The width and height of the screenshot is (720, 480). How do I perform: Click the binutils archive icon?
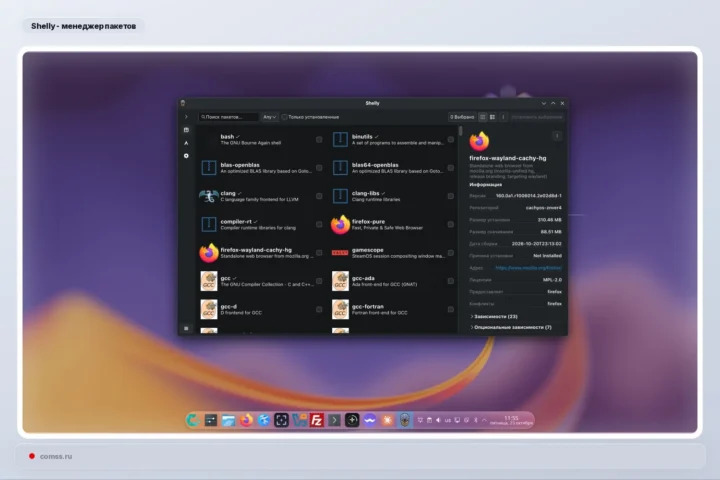[x=340, y=140]
